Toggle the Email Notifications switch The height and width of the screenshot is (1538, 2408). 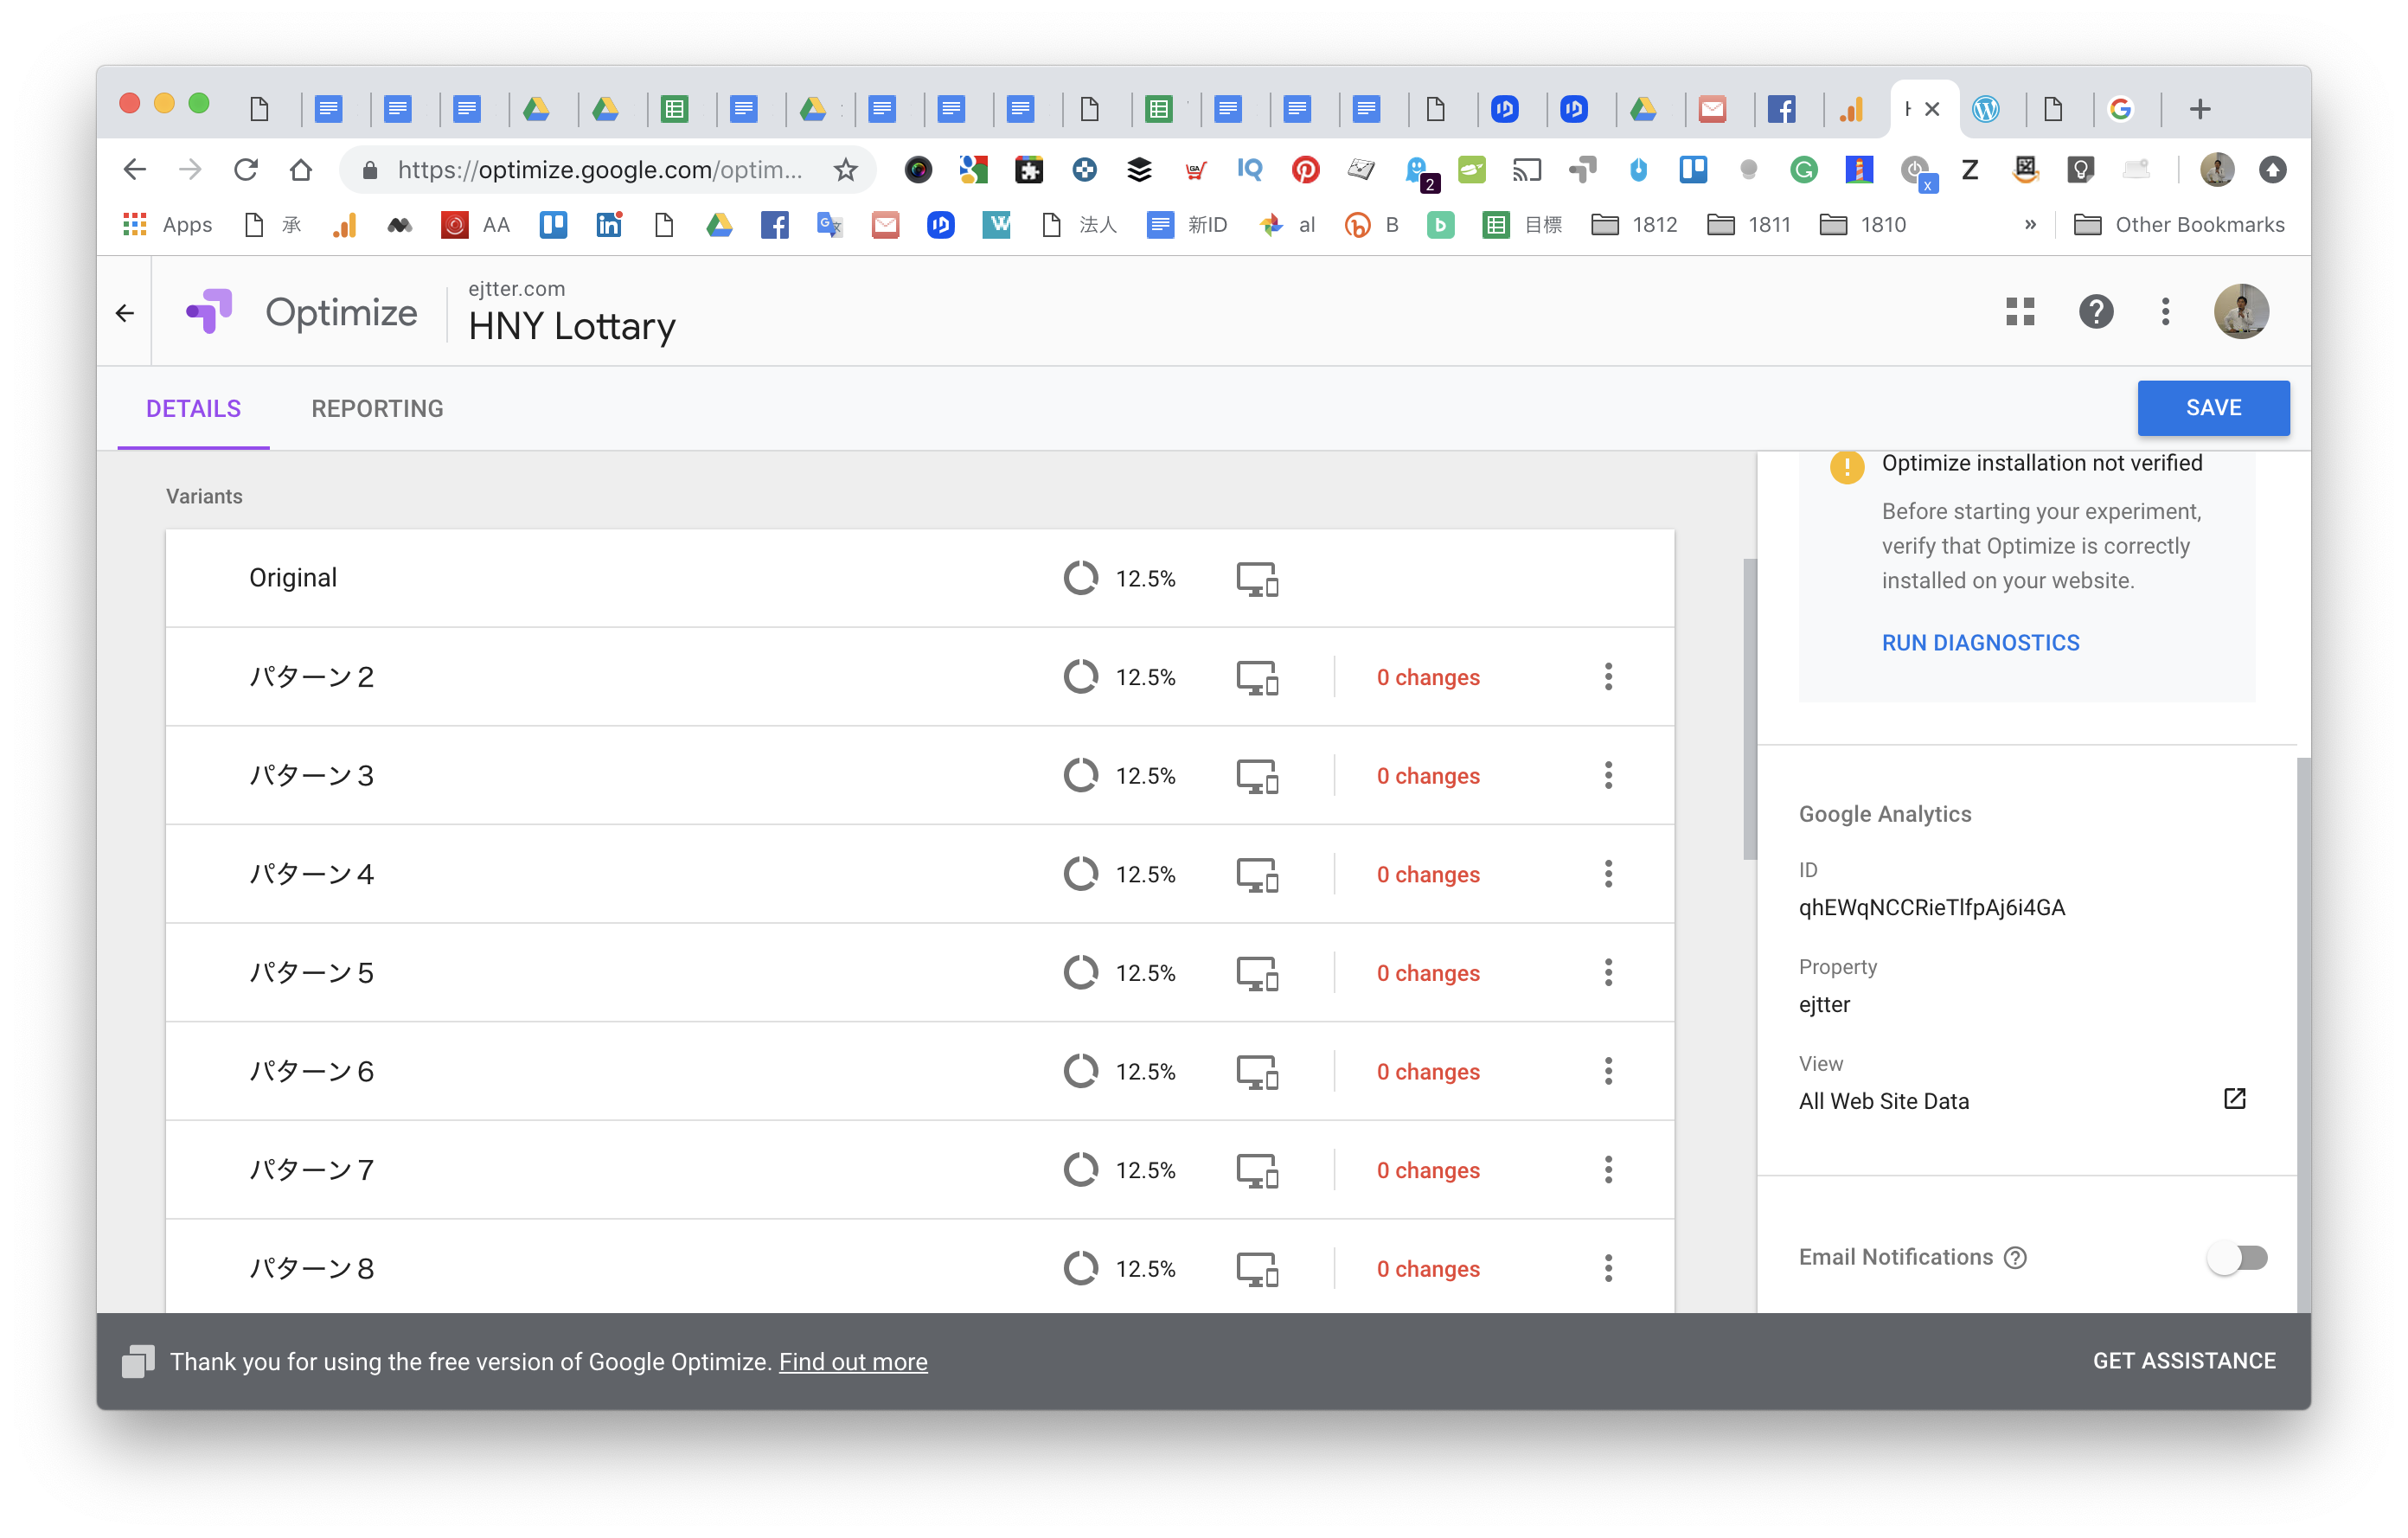point(2237,1258)
